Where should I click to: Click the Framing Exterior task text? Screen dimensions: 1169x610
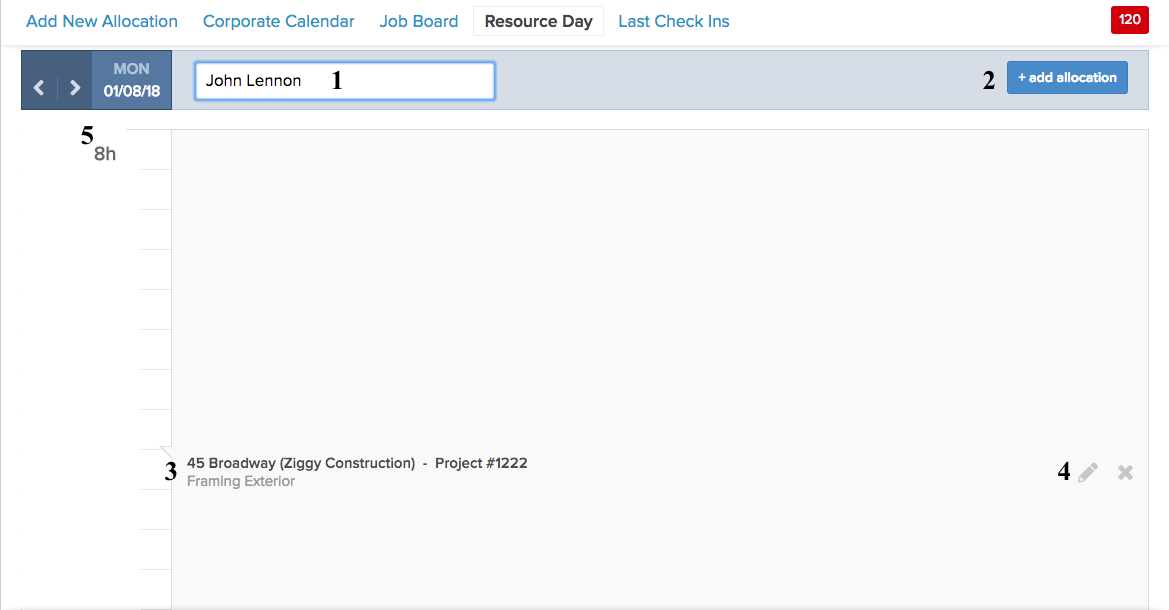(241, 482)
